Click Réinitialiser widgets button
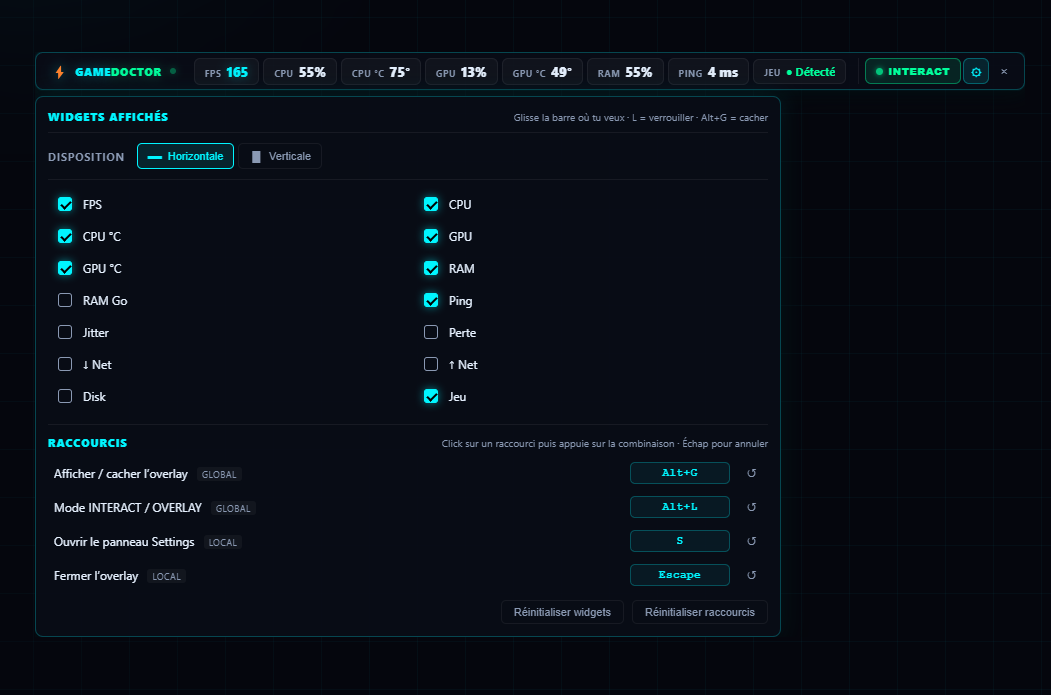Viewport: 1051px width, 695px height. [x=562, y=613]
